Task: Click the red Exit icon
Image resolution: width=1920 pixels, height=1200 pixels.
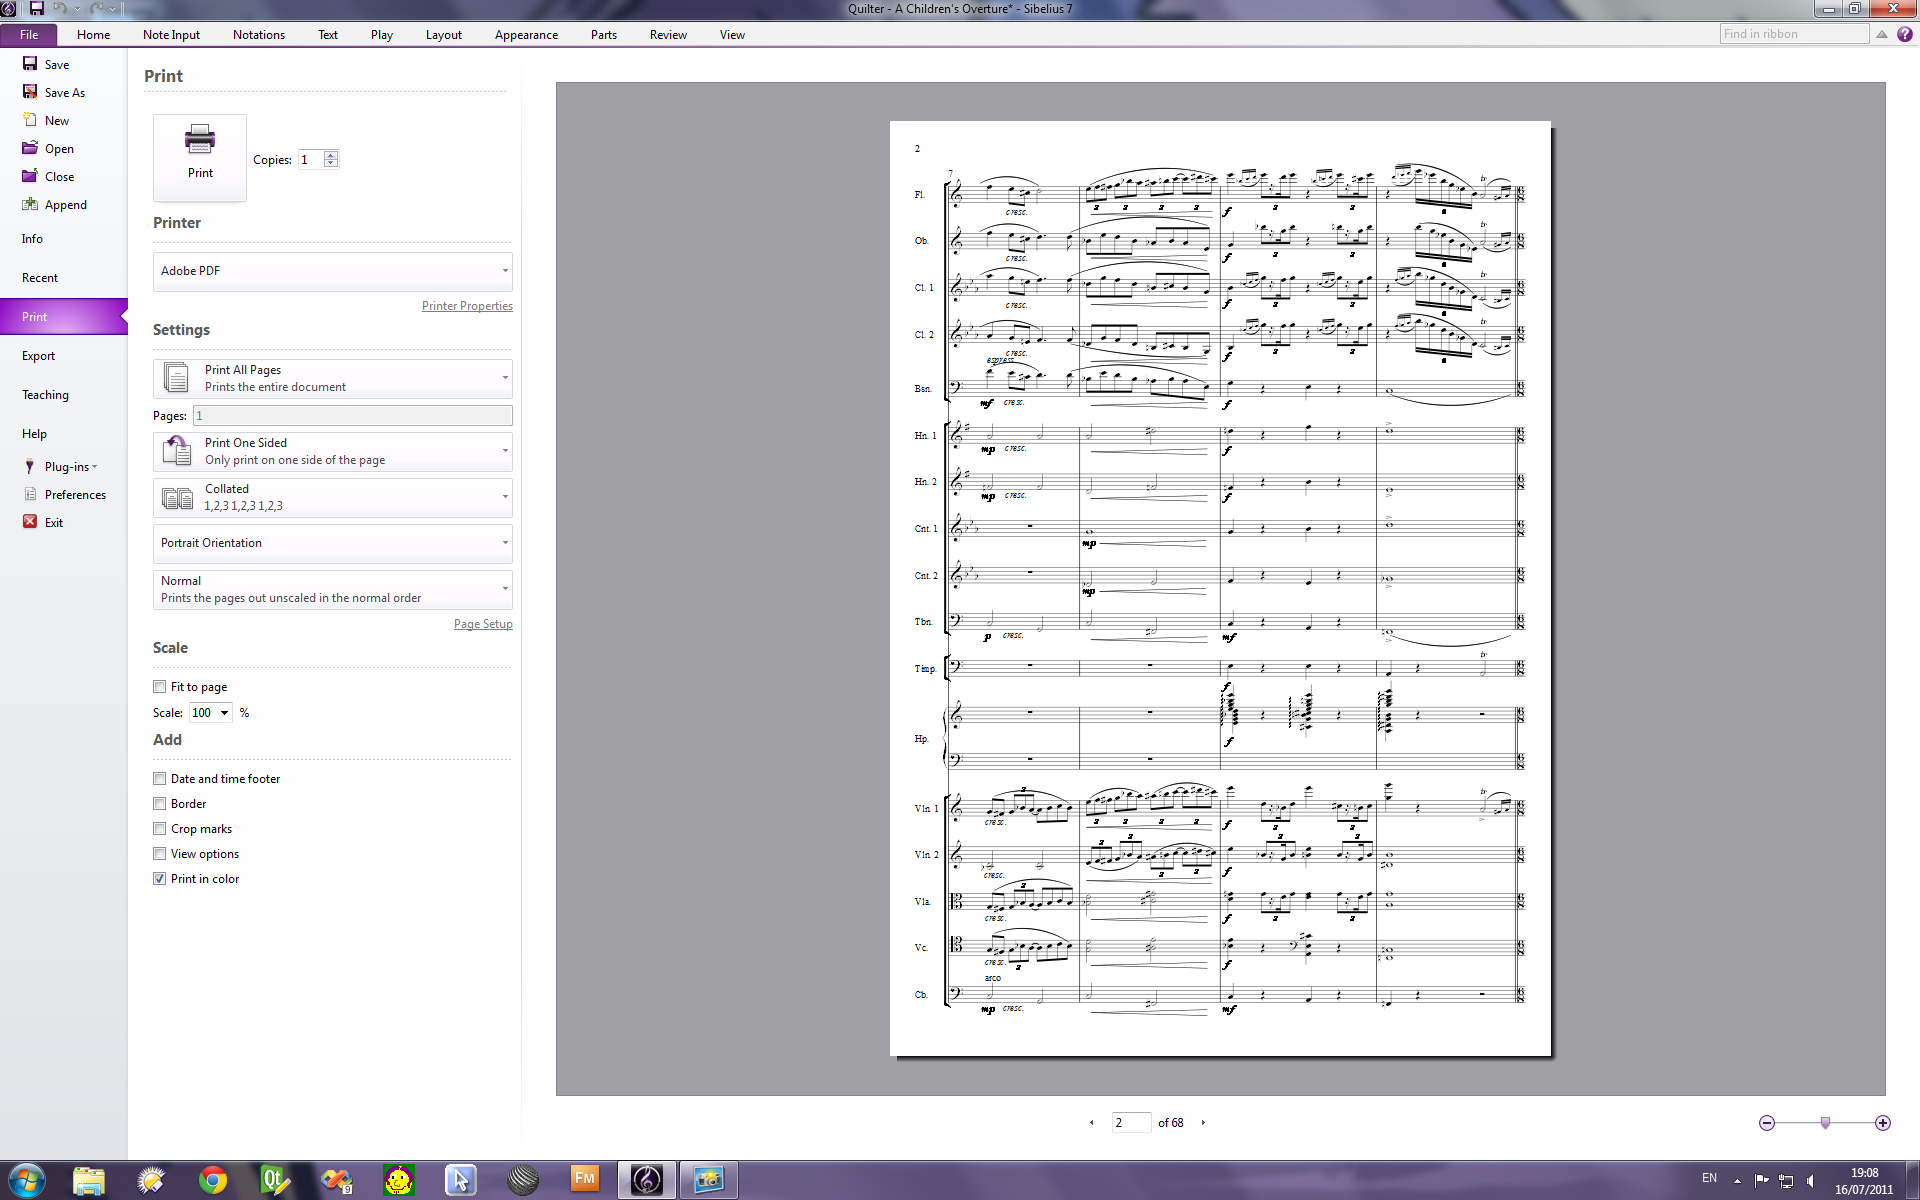Action: 30,522
